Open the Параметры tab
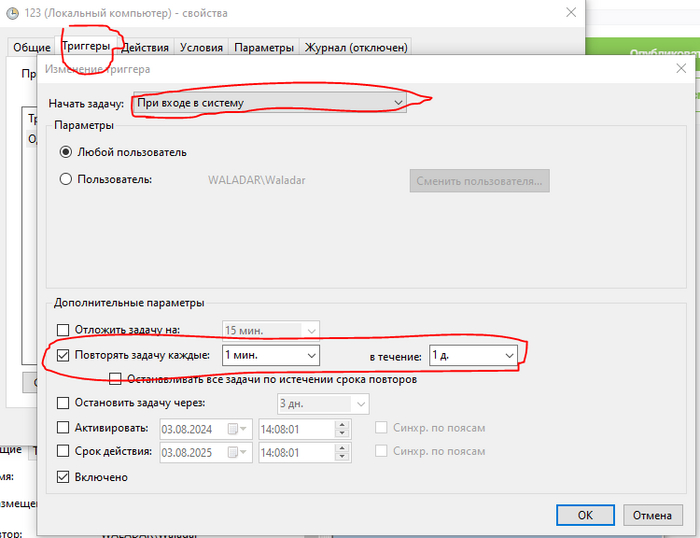Viewport: 700px width, 538px height. click(x=264, y=47)
